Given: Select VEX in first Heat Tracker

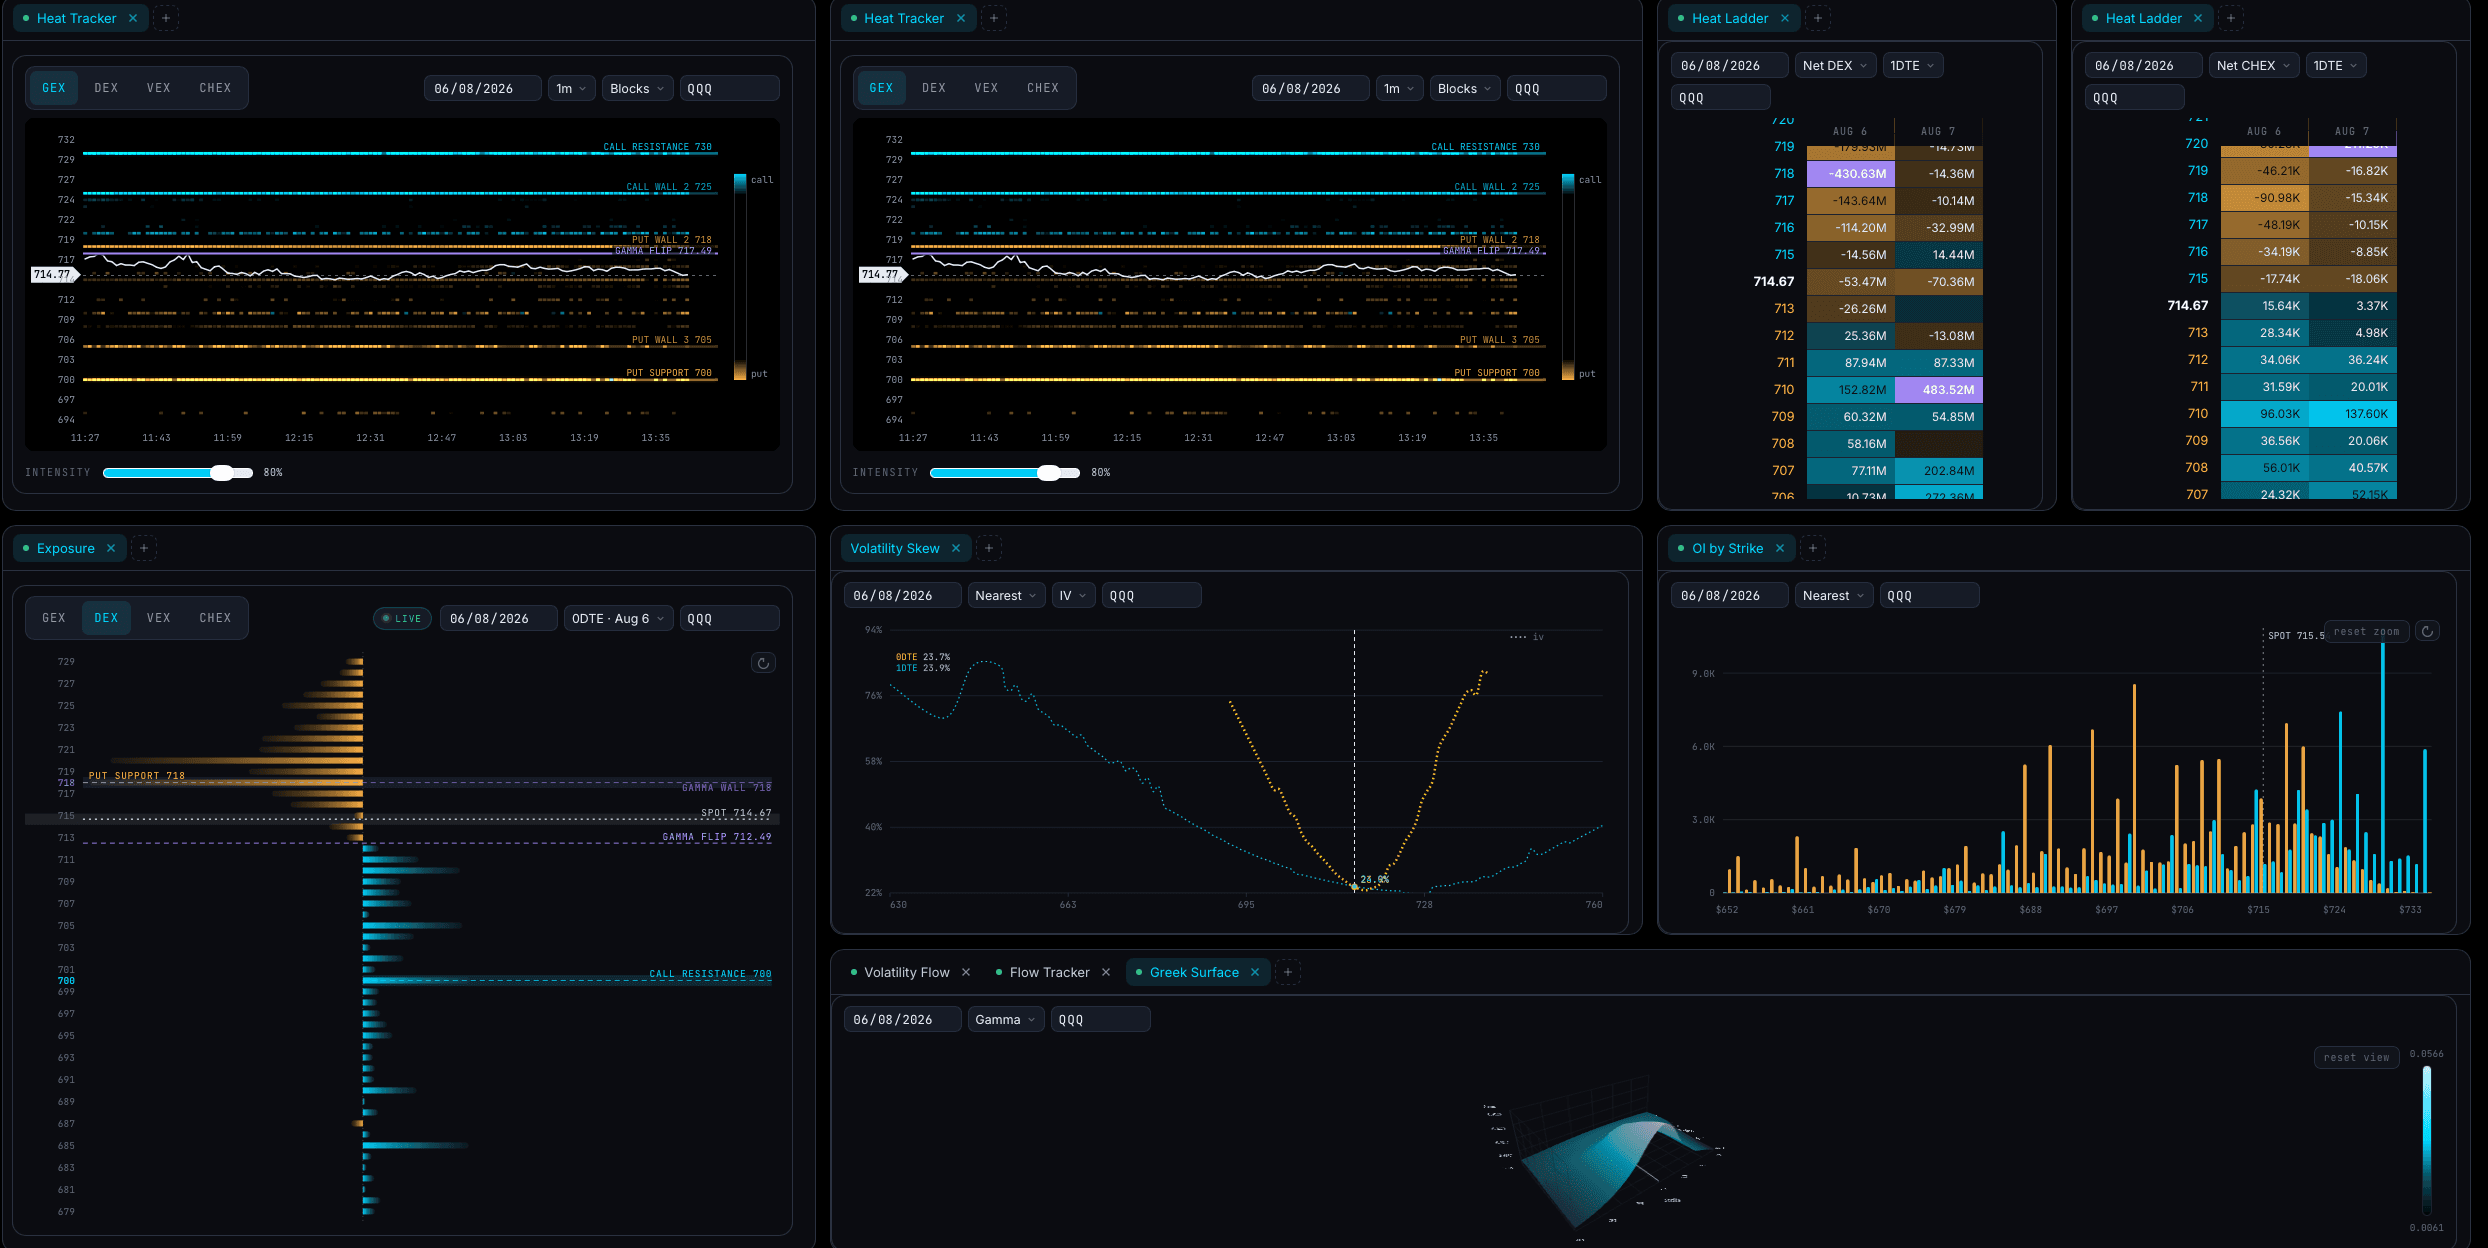Looking at the screenshot, I should pos(159,88).
